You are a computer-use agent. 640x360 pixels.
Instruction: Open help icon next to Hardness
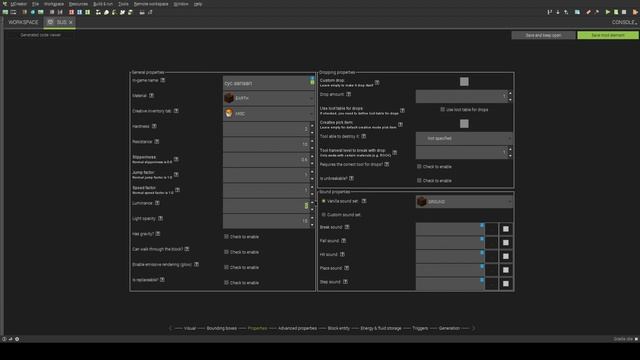[x=154, y=126]
